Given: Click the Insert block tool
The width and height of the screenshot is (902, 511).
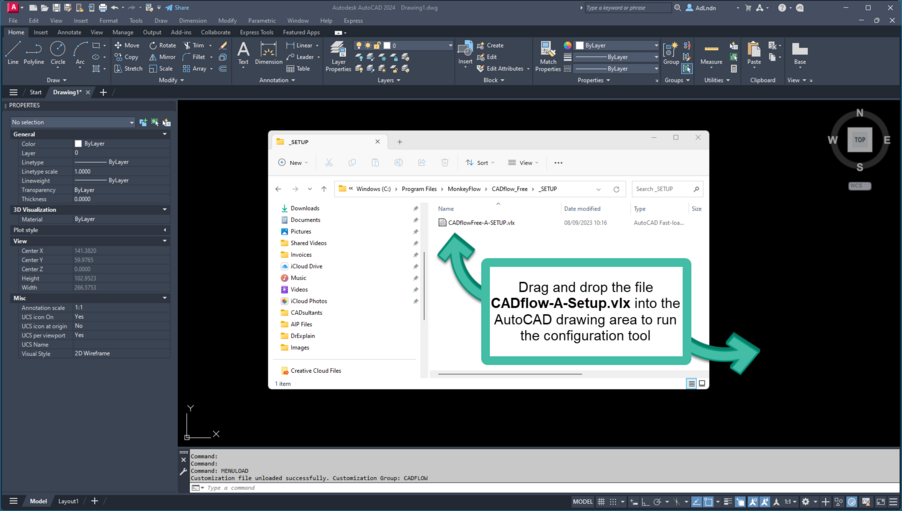Looking at the screenshot, I should [465, 53].
